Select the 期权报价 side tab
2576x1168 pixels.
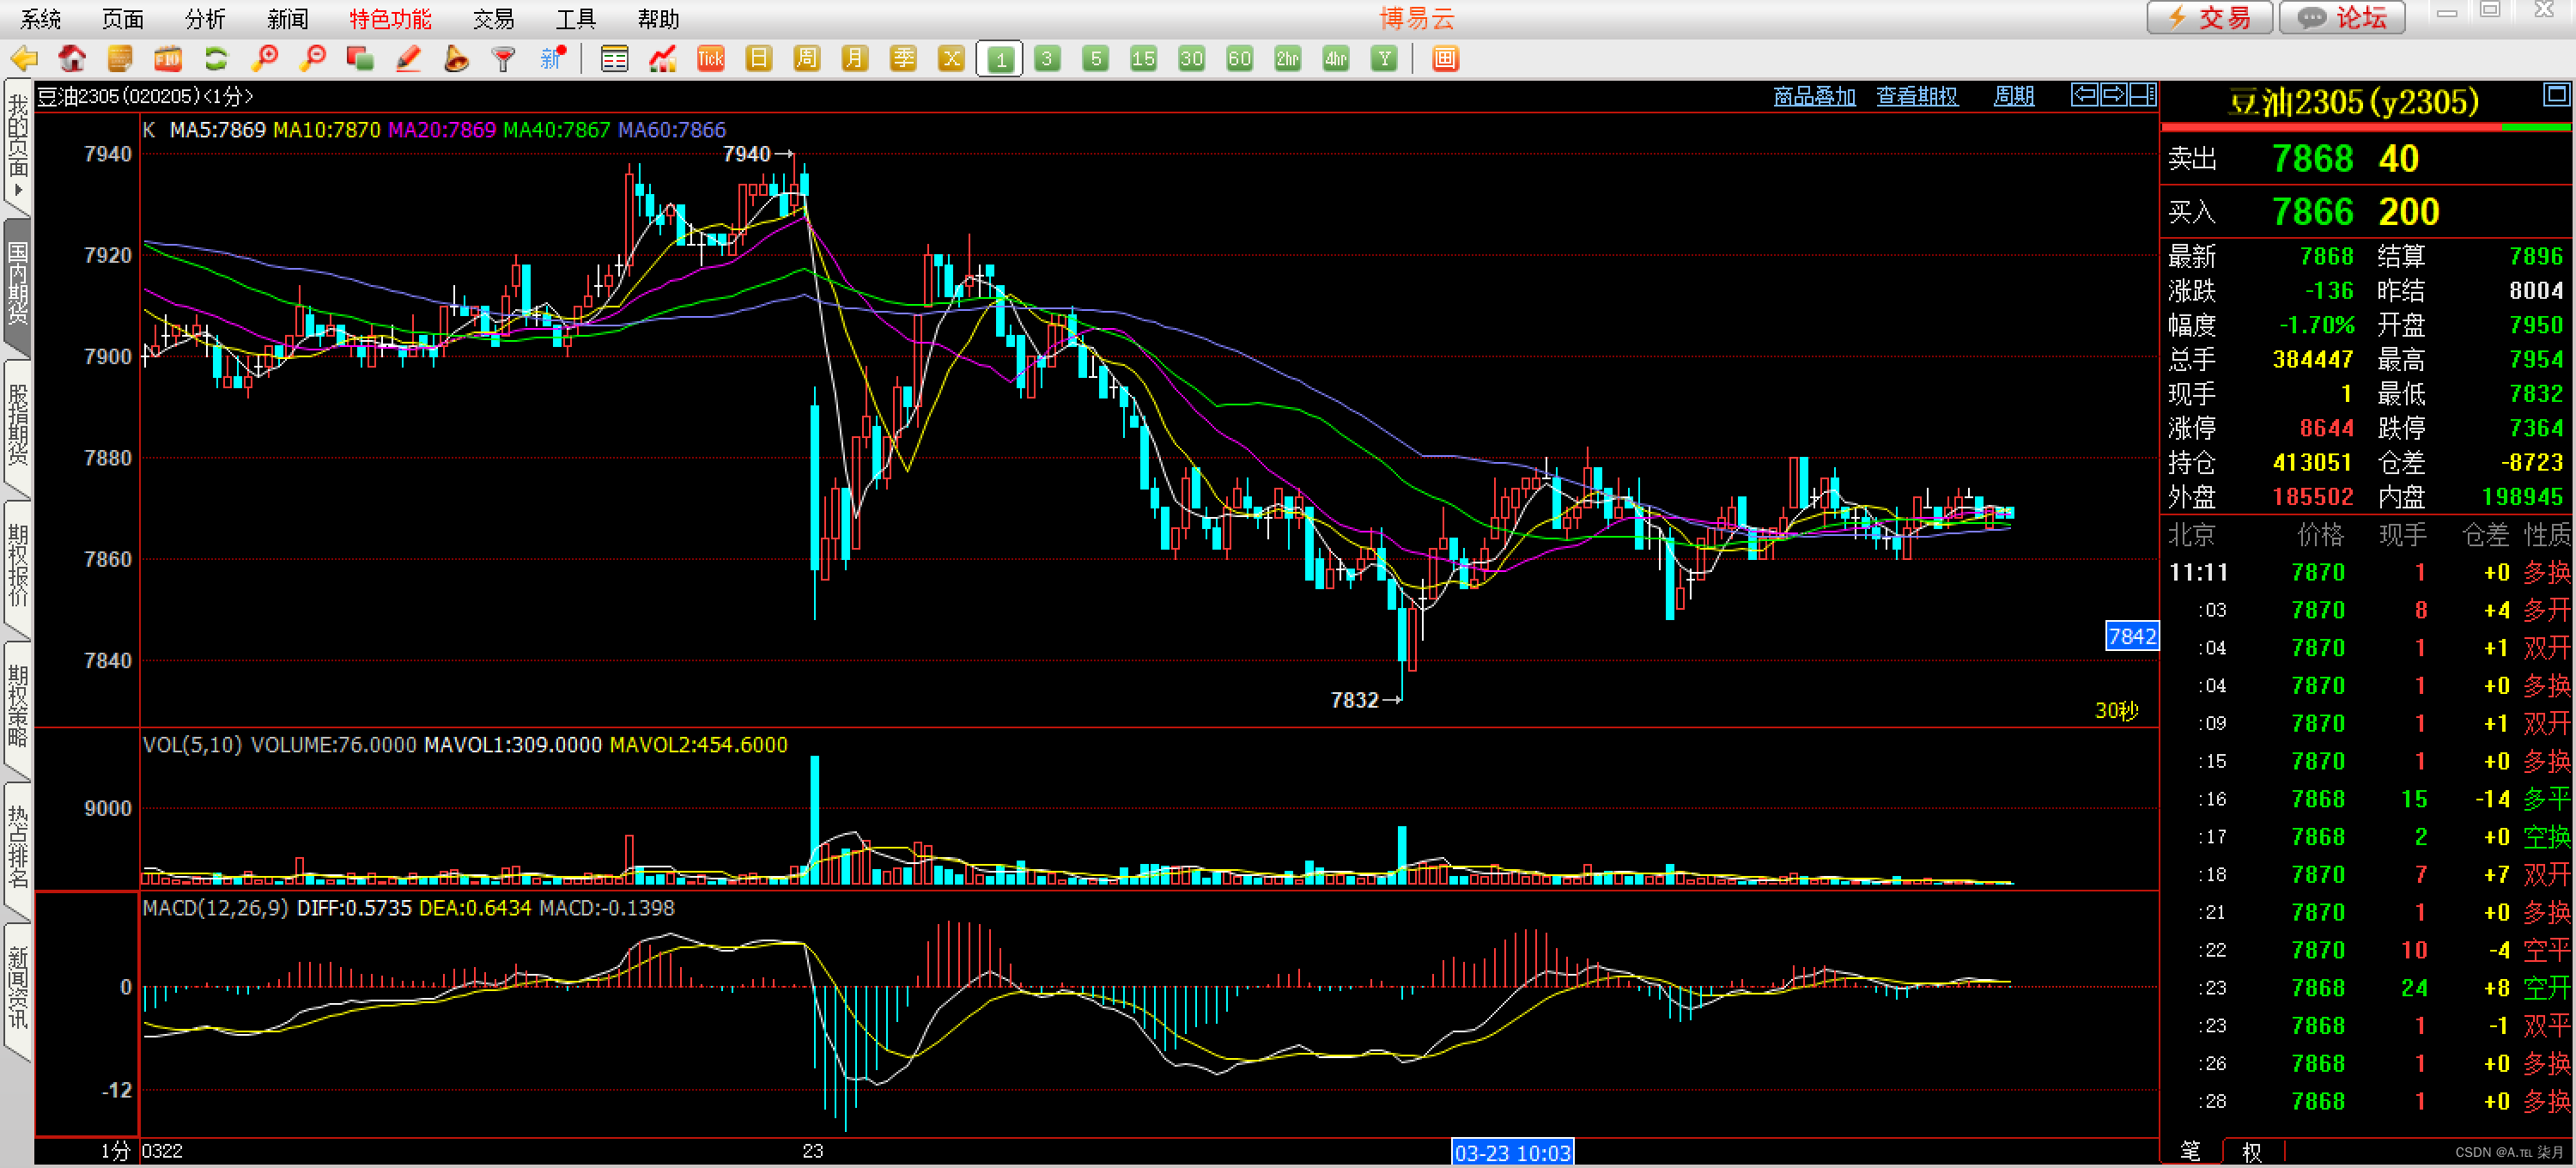point(18,565)
